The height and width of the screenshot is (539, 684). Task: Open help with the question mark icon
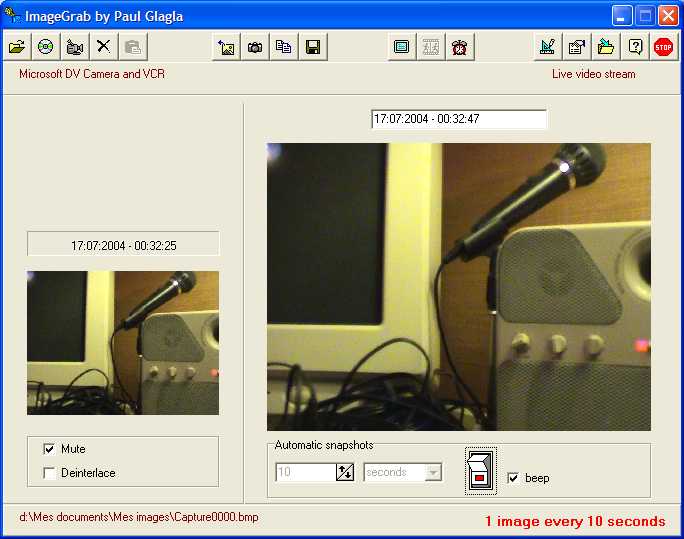pos(635,46)
